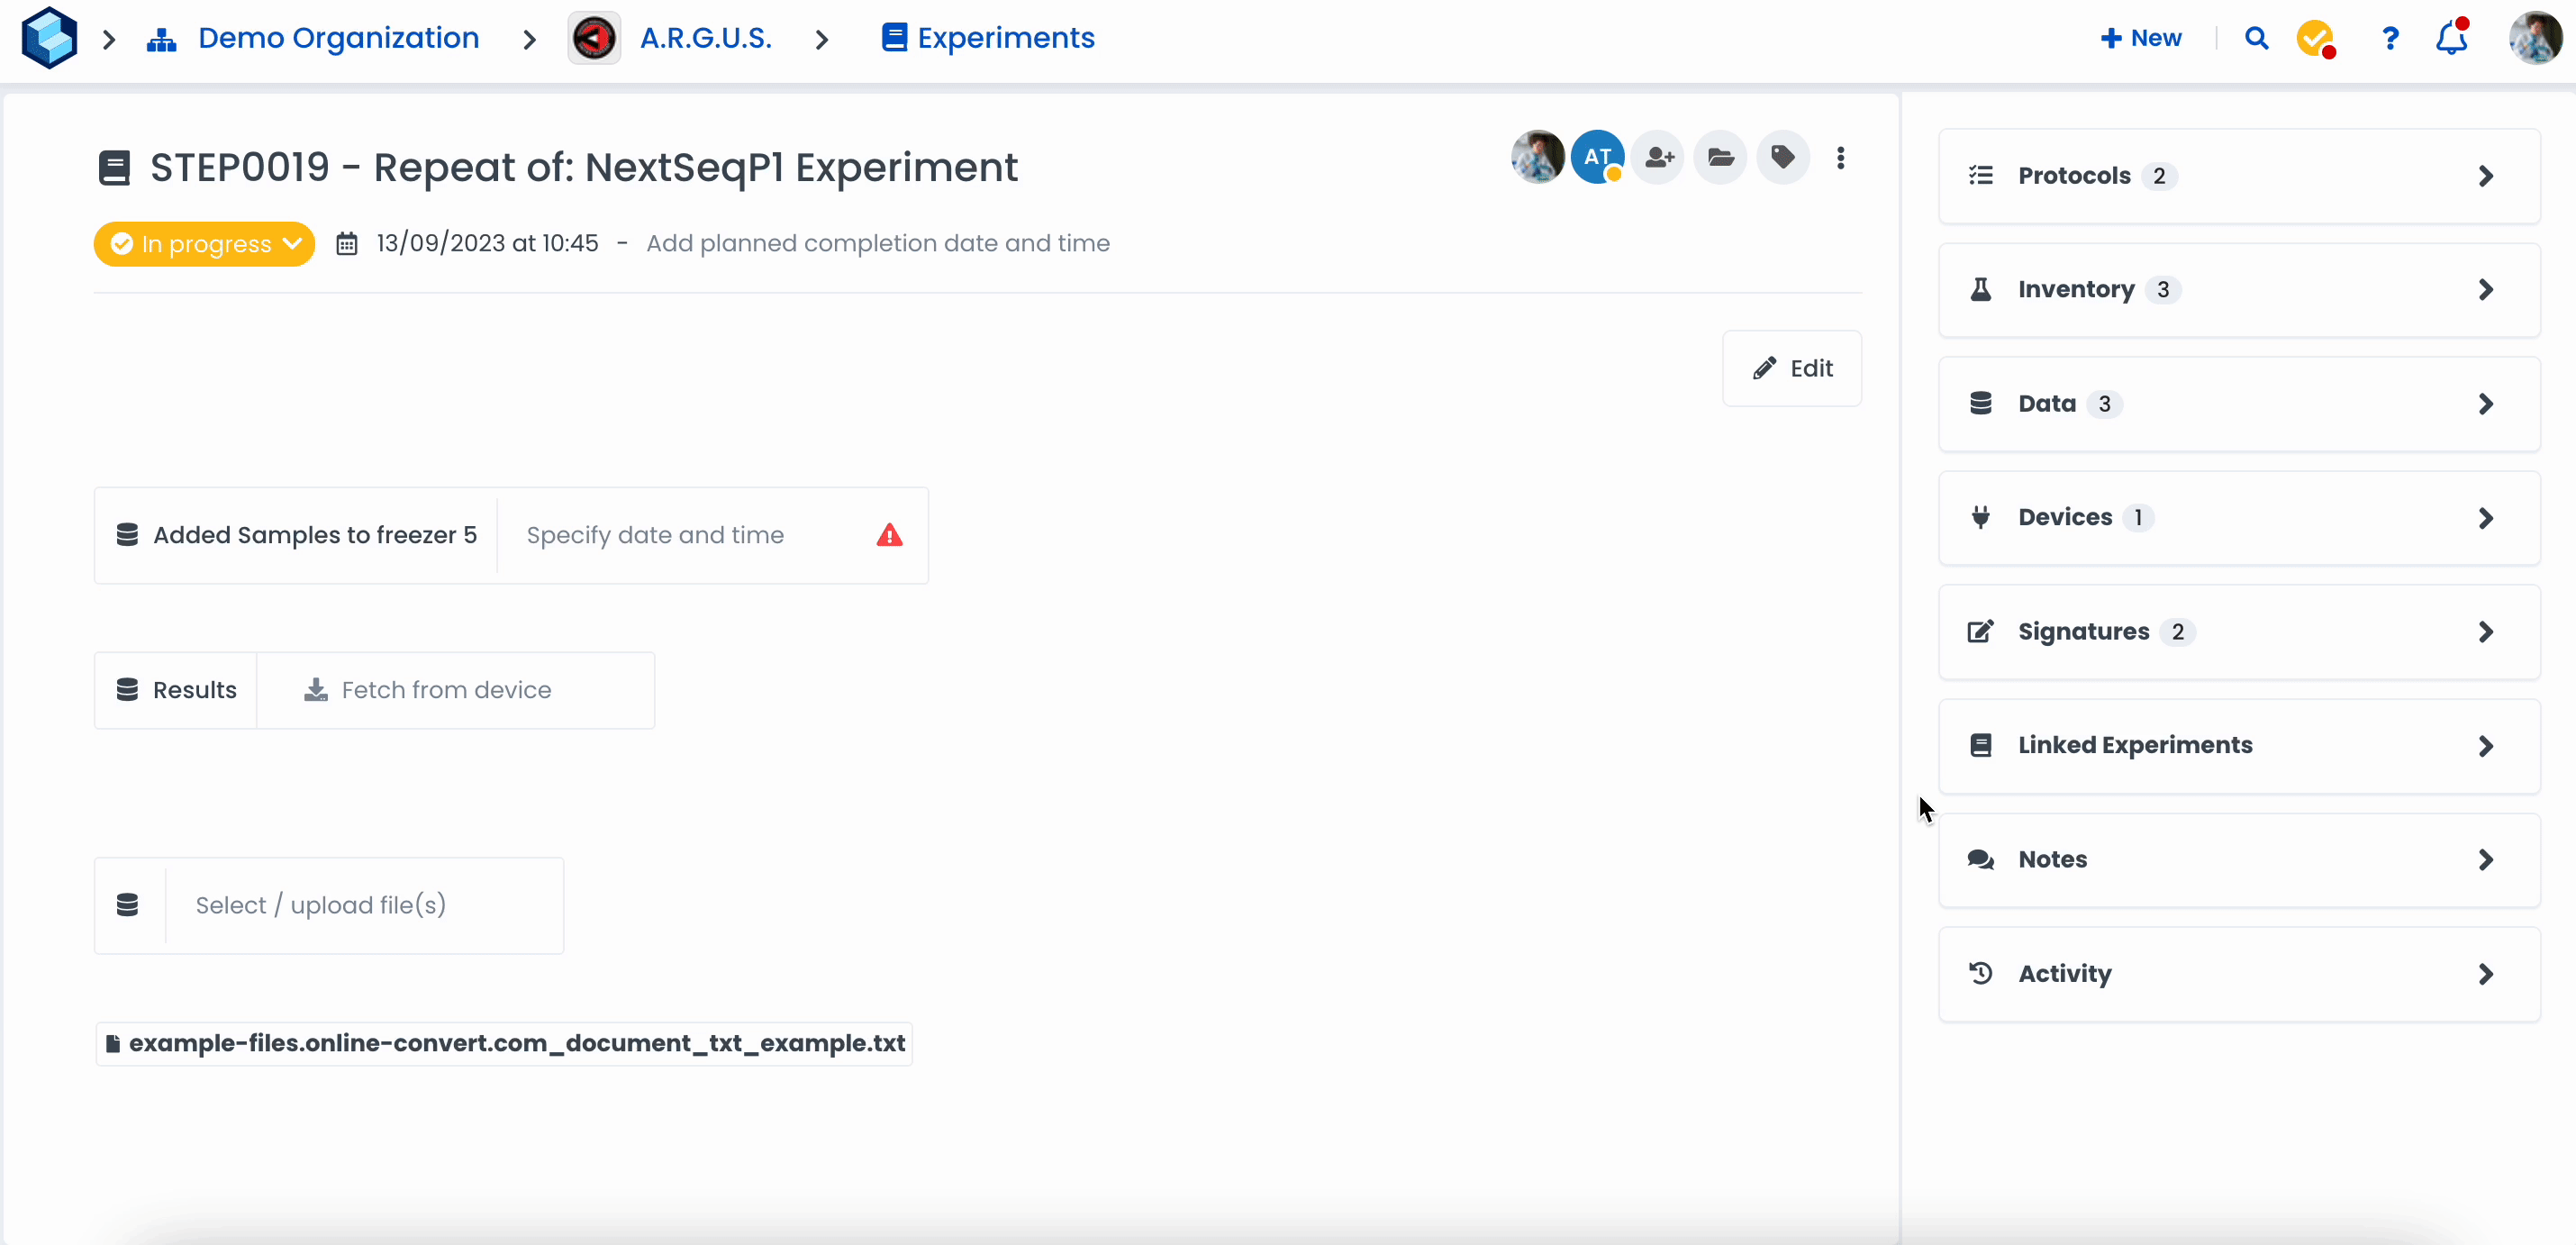The height and width of the screenshot is (1245, 2576).
Task: Click the red warning triangle icon
Action: [x=889, y=535]
